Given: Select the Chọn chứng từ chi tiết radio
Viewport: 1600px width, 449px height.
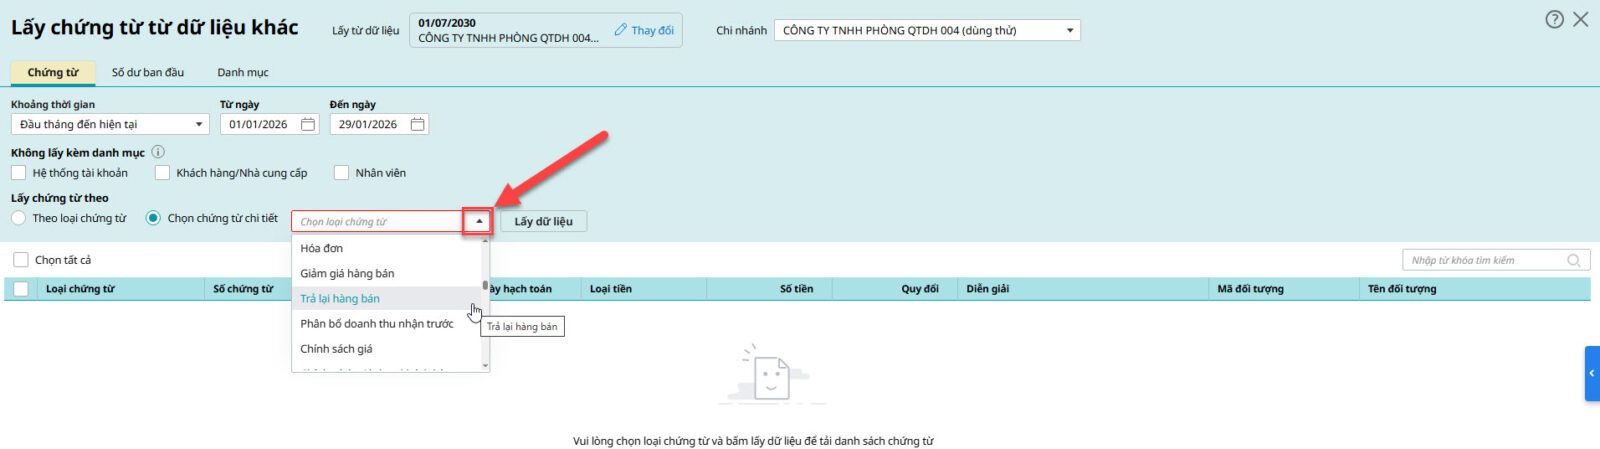Looking at the screenshot, I should pos(153,218).
